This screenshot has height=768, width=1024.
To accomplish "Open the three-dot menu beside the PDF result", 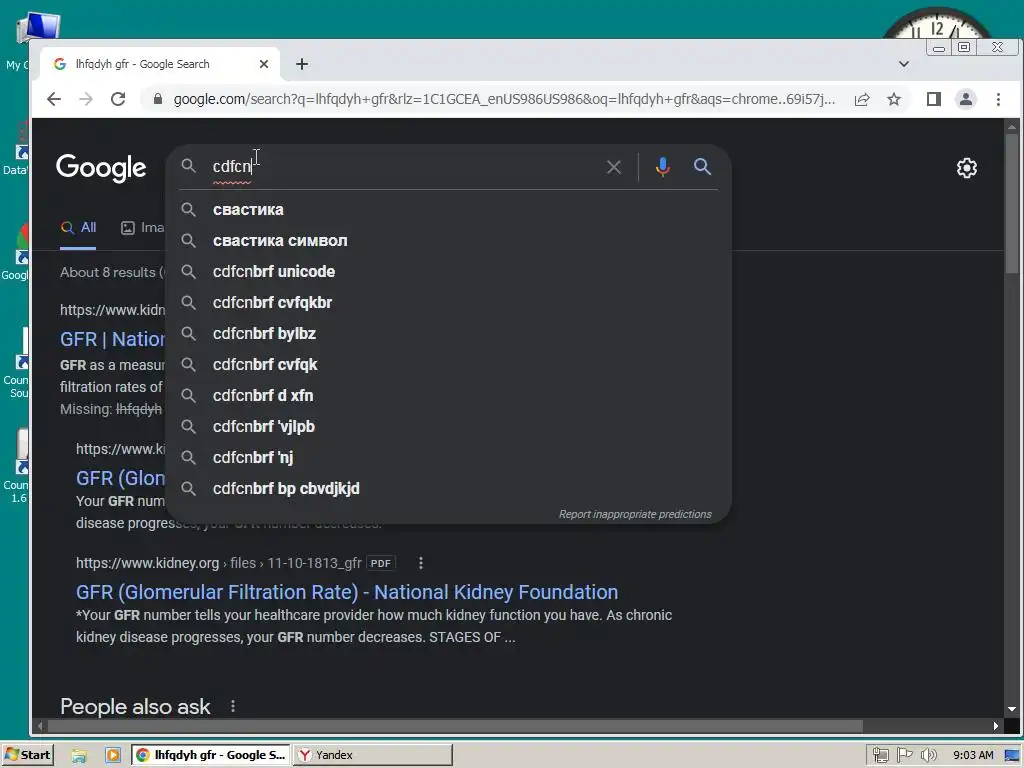I will point(421,563).
